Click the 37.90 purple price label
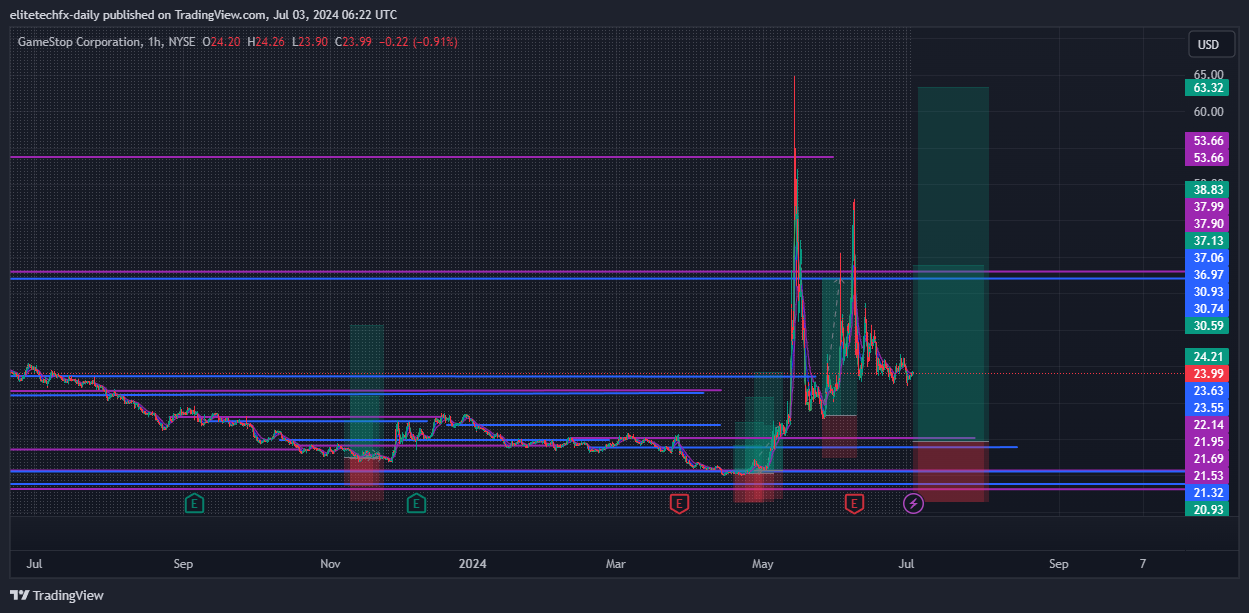 click(1209, 223)
